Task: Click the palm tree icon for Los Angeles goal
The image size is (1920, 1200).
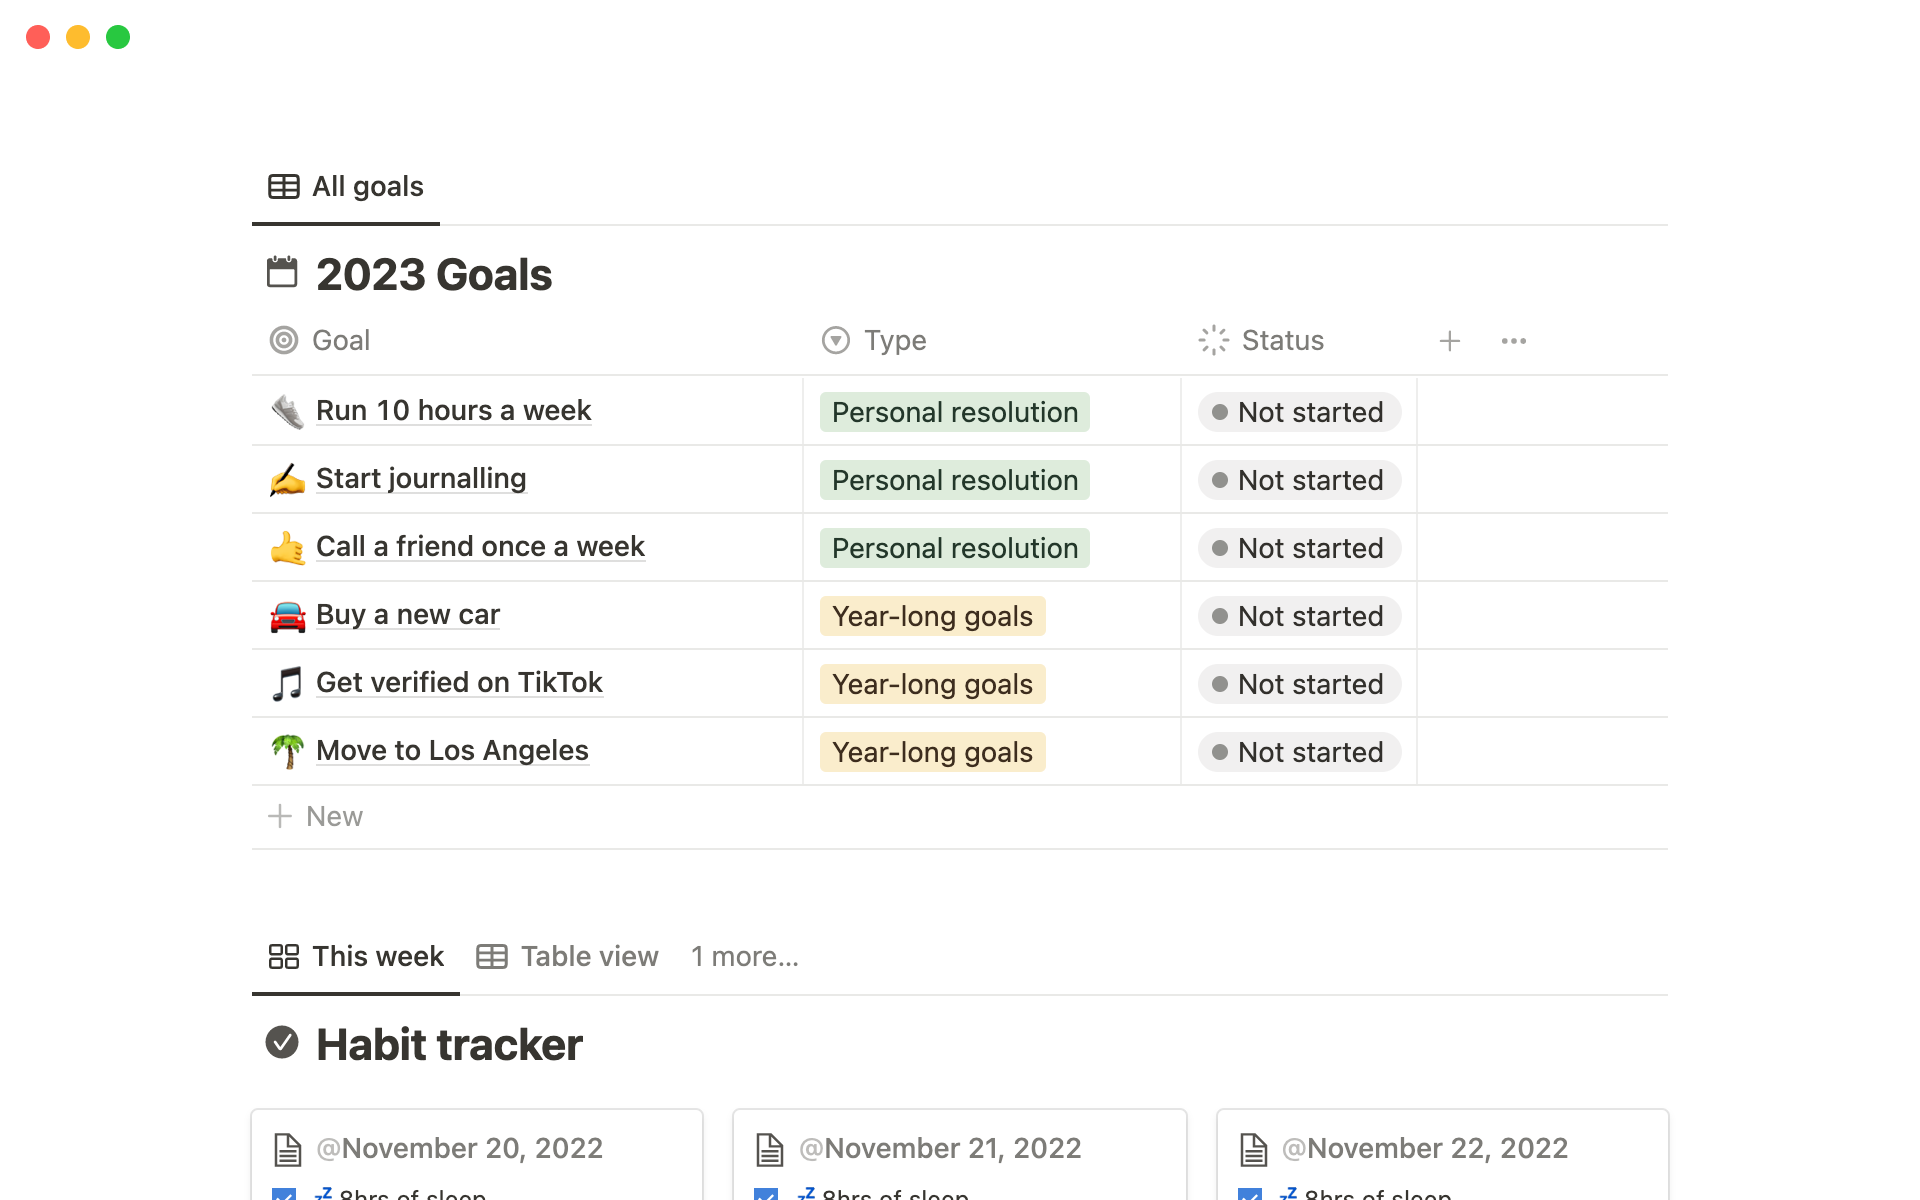Action: coord(287,751)
